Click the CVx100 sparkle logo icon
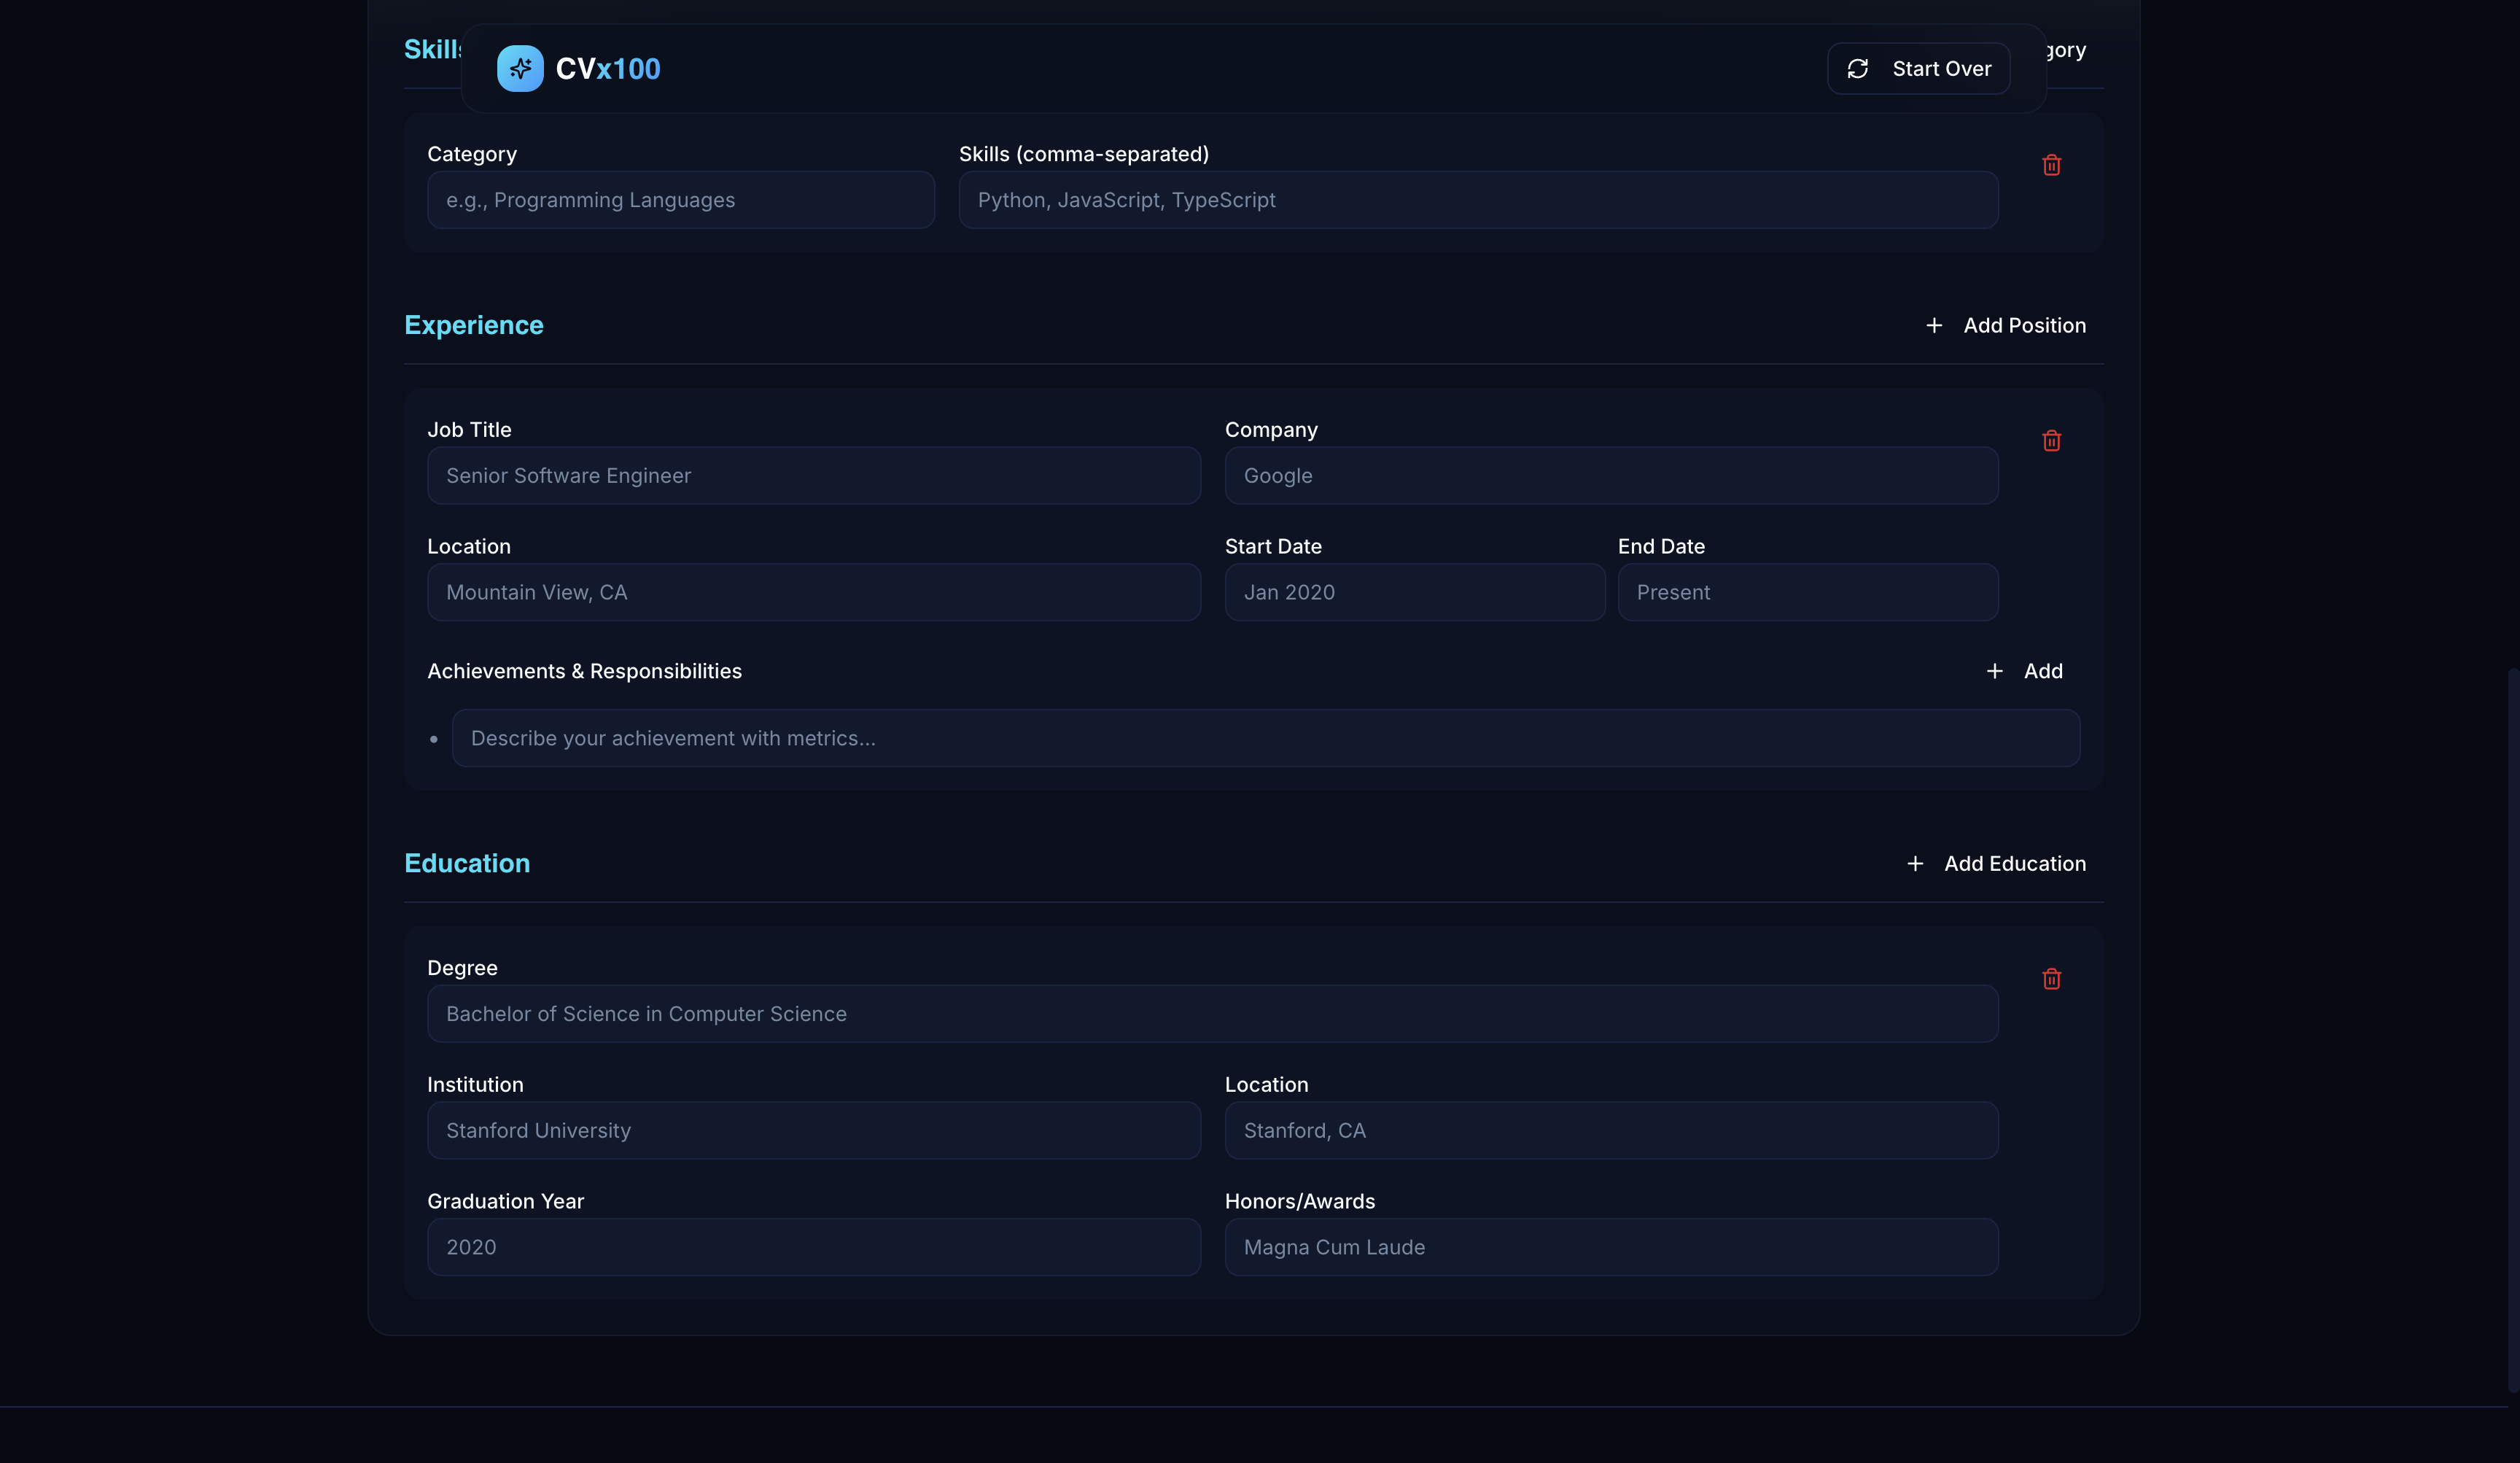Viewport: 2520px width, 1463px height. (x=520, y=68)
